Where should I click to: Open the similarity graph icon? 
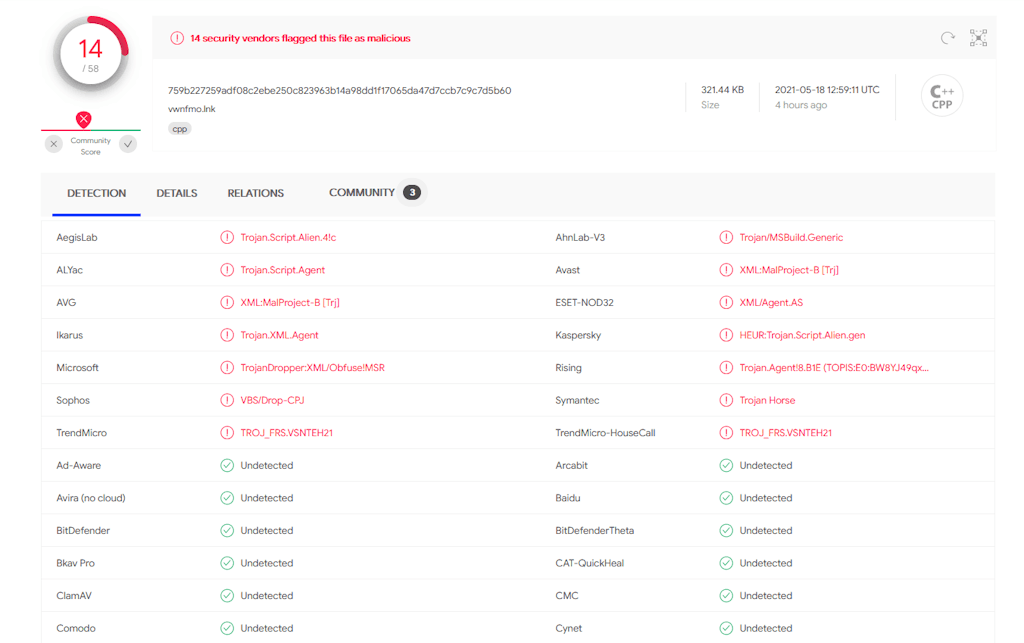pyautogui.click(x=978, y=38)
